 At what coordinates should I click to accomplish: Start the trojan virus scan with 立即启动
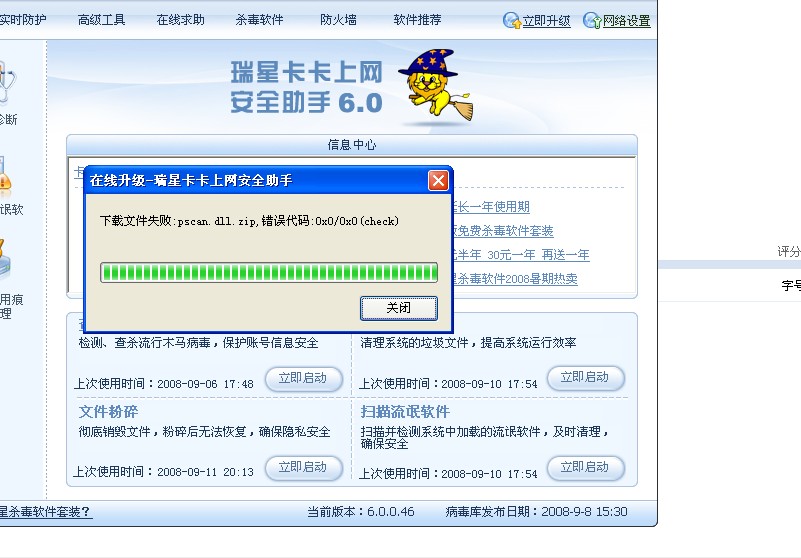pos(303,379)
